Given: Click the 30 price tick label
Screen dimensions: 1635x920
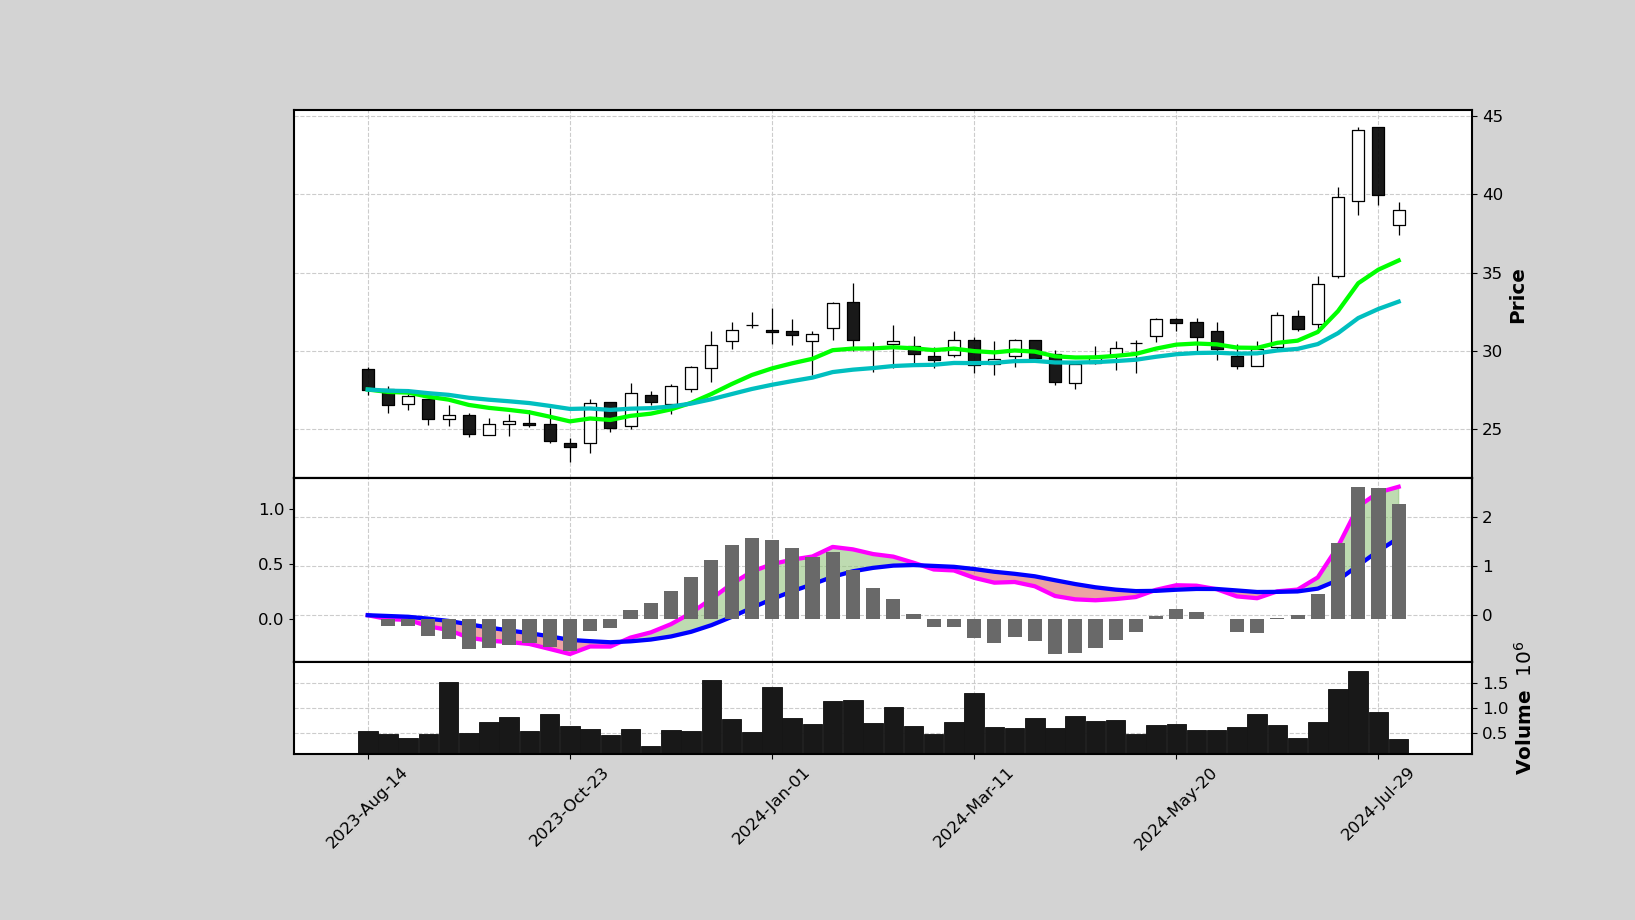Looking at the screenshot, I should click(1492, 351).
